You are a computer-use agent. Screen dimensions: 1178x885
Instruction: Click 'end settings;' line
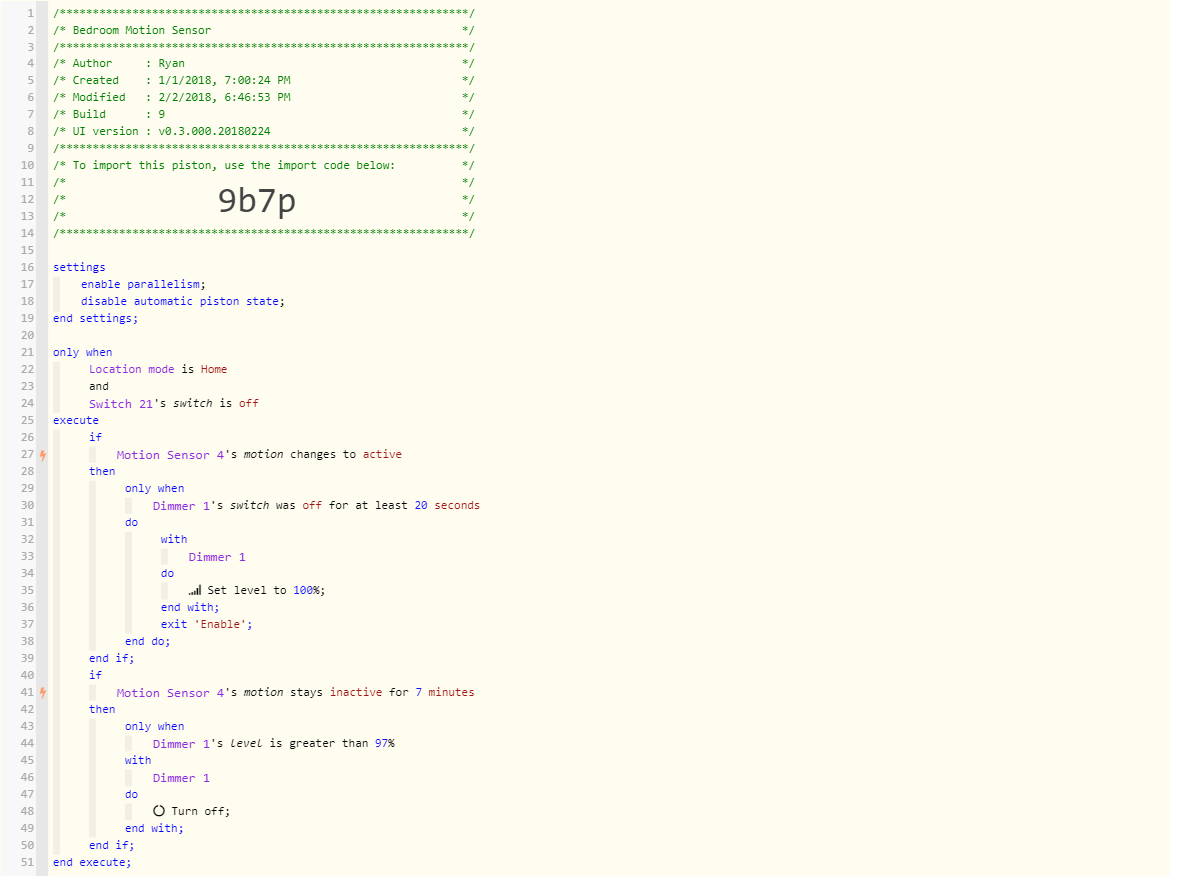pyautogui.click(x=95, y=319)
